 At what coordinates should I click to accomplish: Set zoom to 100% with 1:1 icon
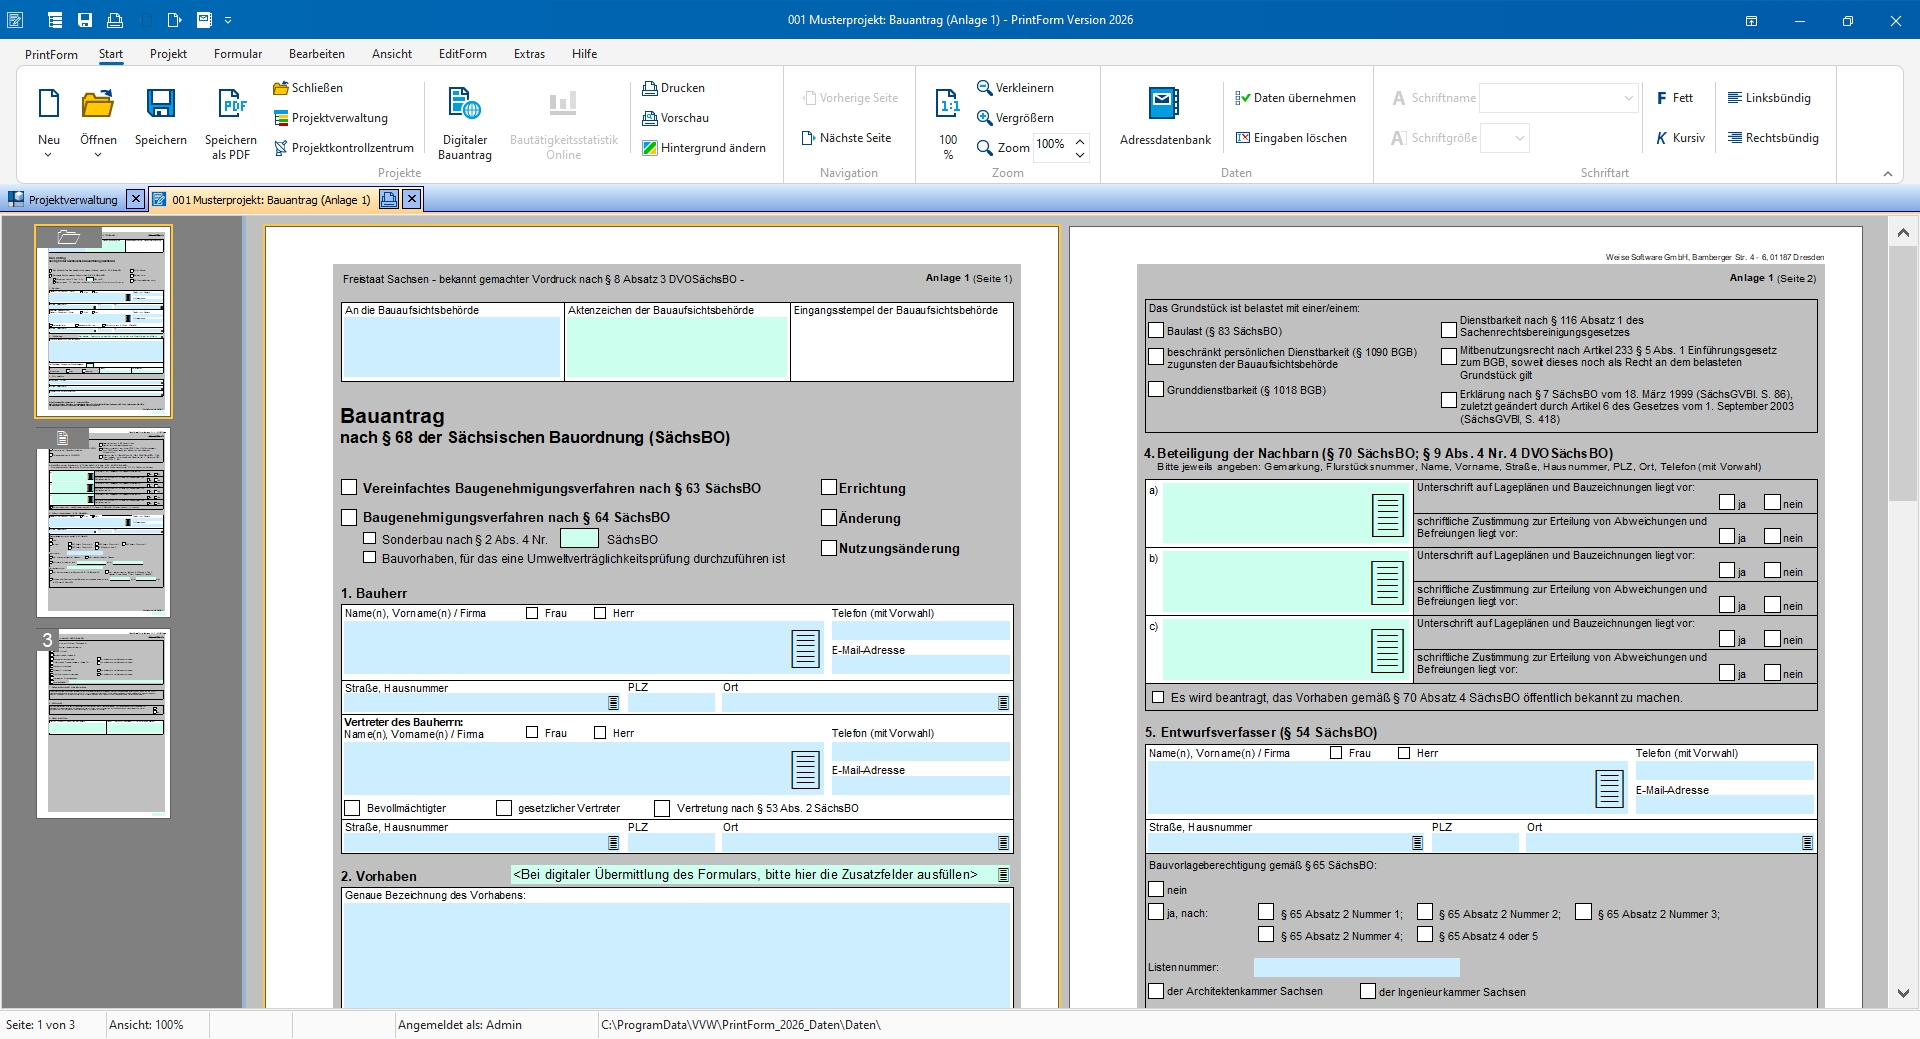click(x=947, y=104)
